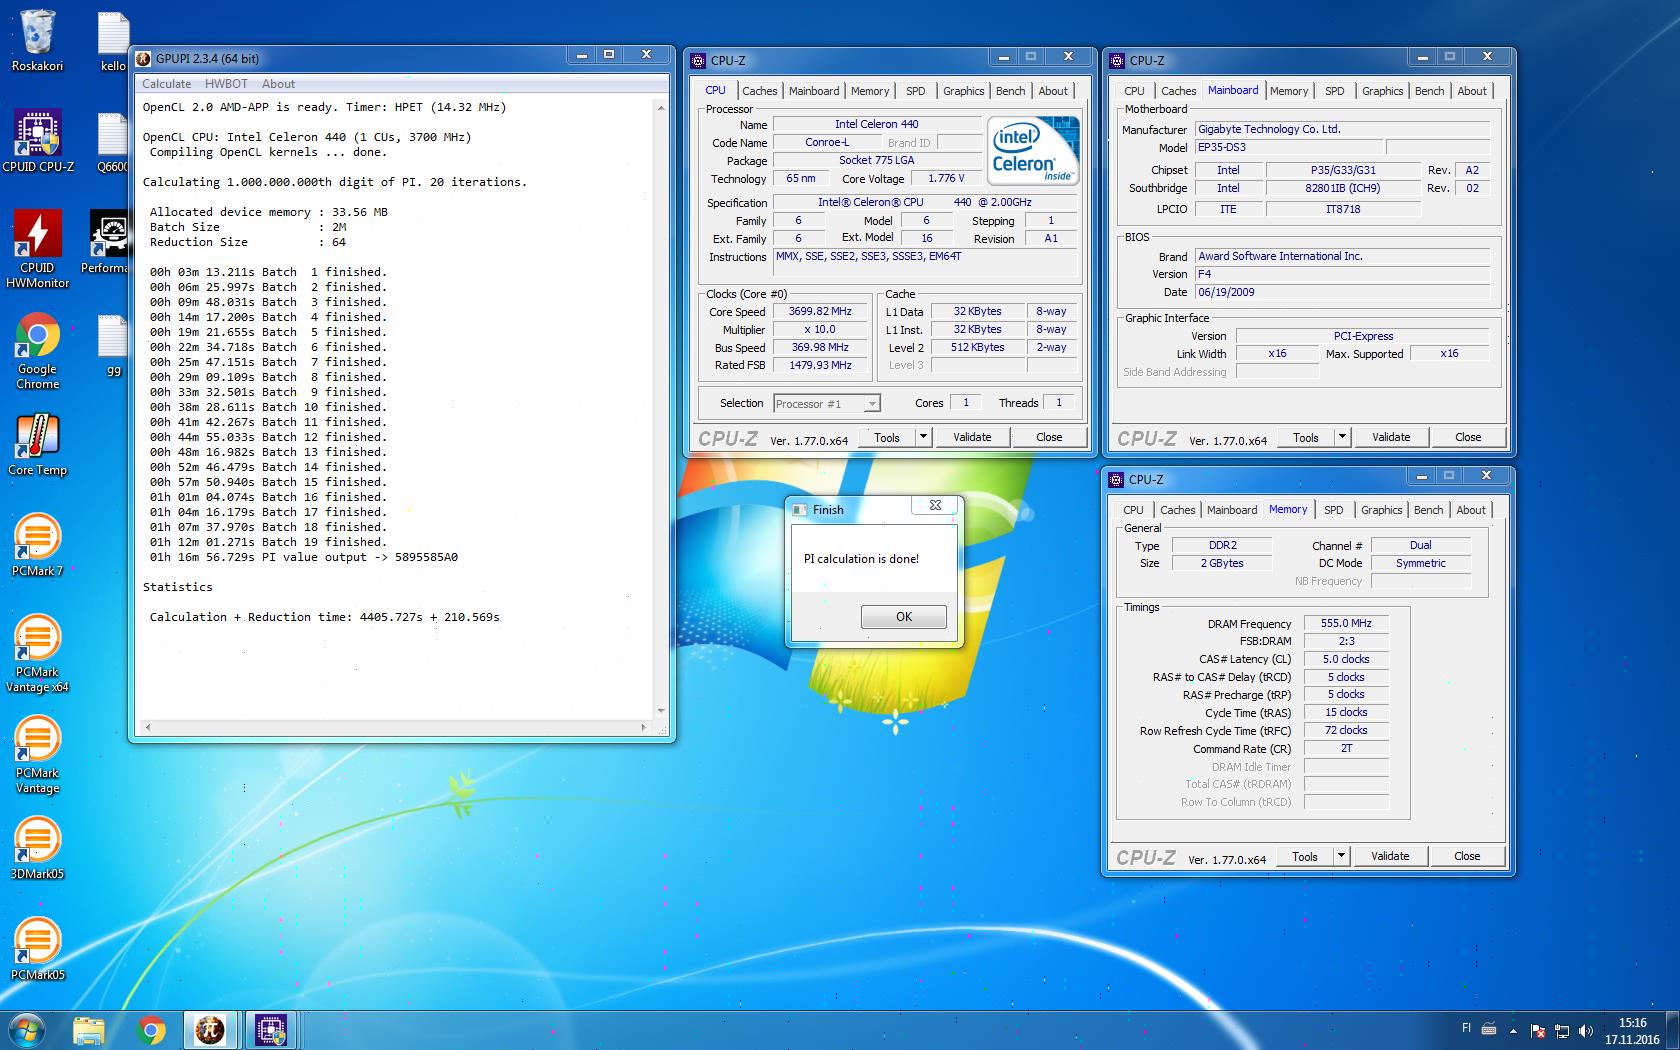This screenshot has height=1050, width=1680.
Task: Click GPUPI vertical scrollbar down arrow
Action: pyautogui.click(x=661, y=711)
